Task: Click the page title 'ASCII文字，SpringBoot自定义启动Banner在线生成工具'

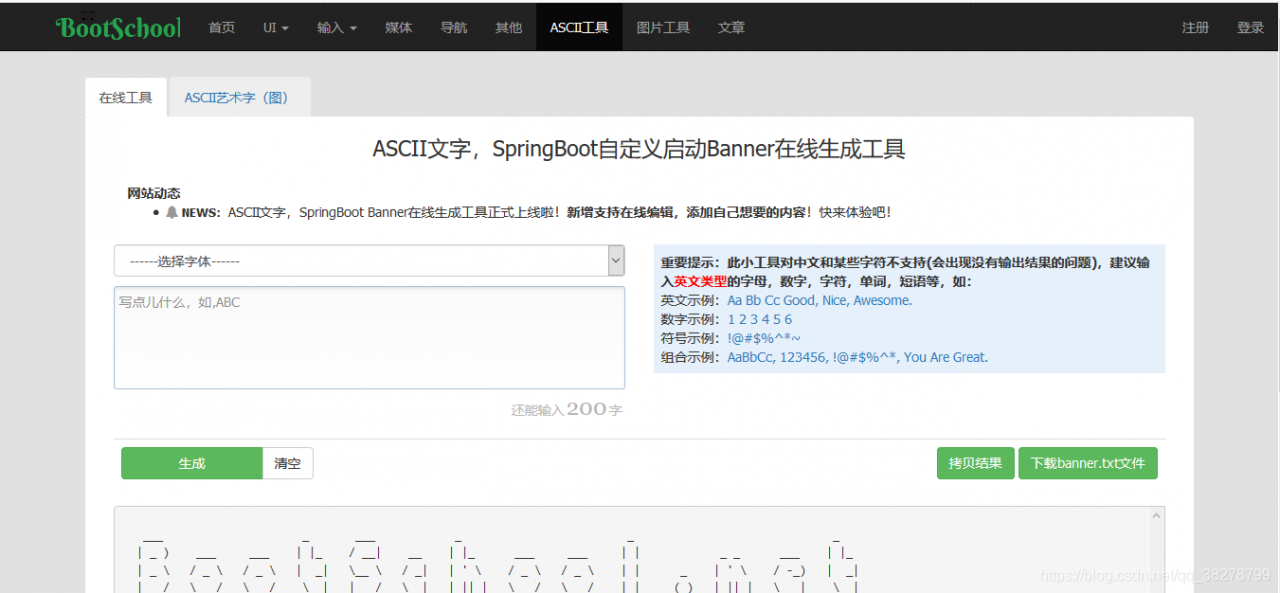Action: click(639, 149)
